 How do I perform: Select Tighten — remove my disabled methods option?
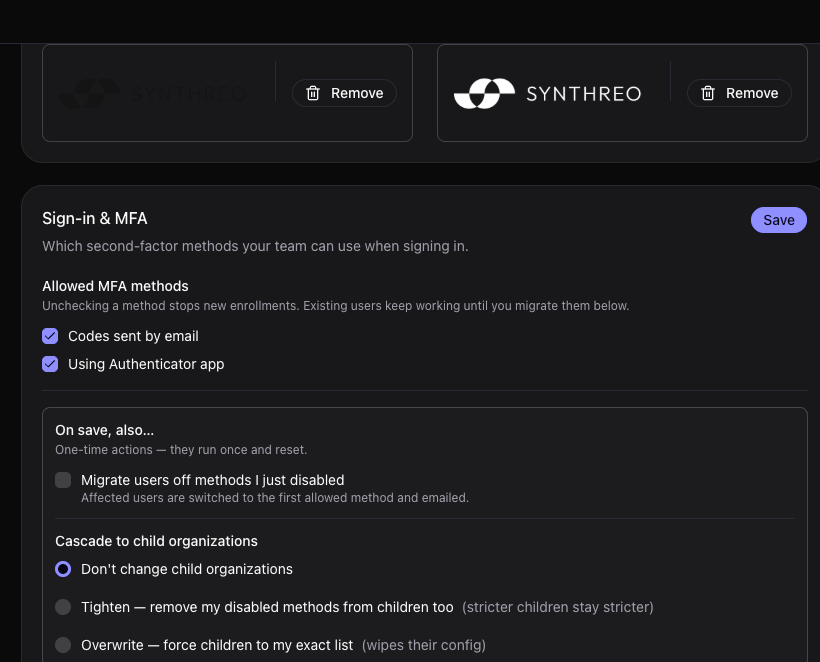click(63, 607)
